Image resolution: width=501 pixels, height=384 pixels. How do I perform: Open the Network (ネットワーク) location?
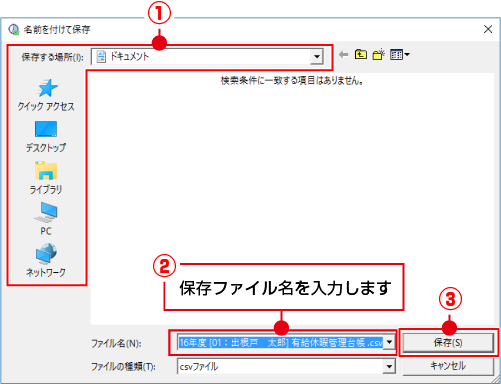[x=46, y=260]
